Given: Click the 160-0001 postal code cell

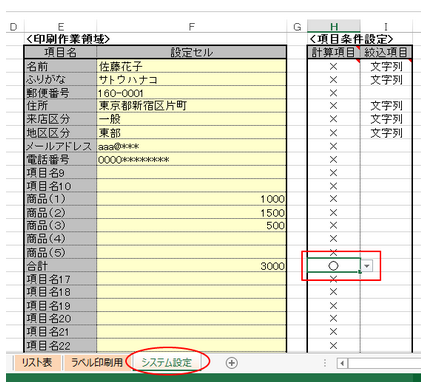Looking at the screenshot, I should pyautogui.click(x=191, y=93).
